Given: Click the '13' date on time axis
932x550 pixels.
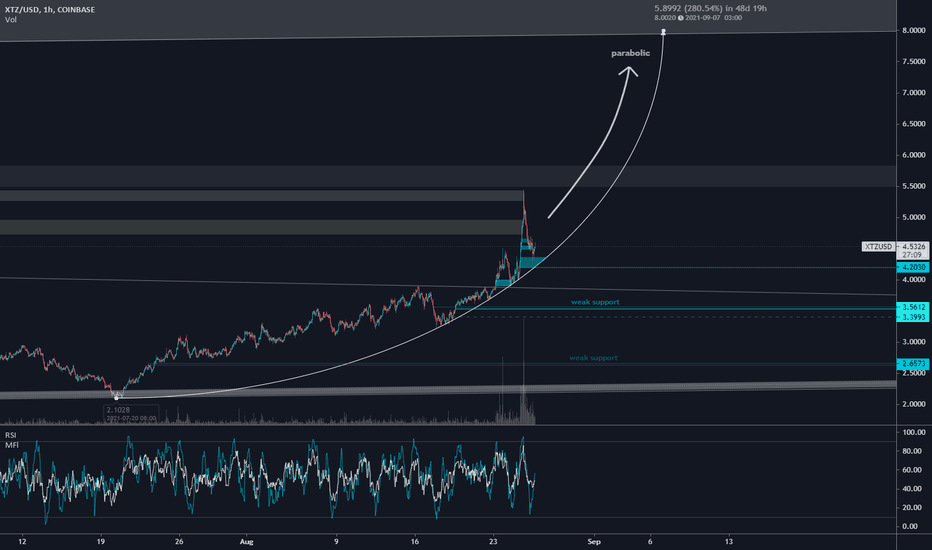Looking at the screenshot, I should coord(729,542).
